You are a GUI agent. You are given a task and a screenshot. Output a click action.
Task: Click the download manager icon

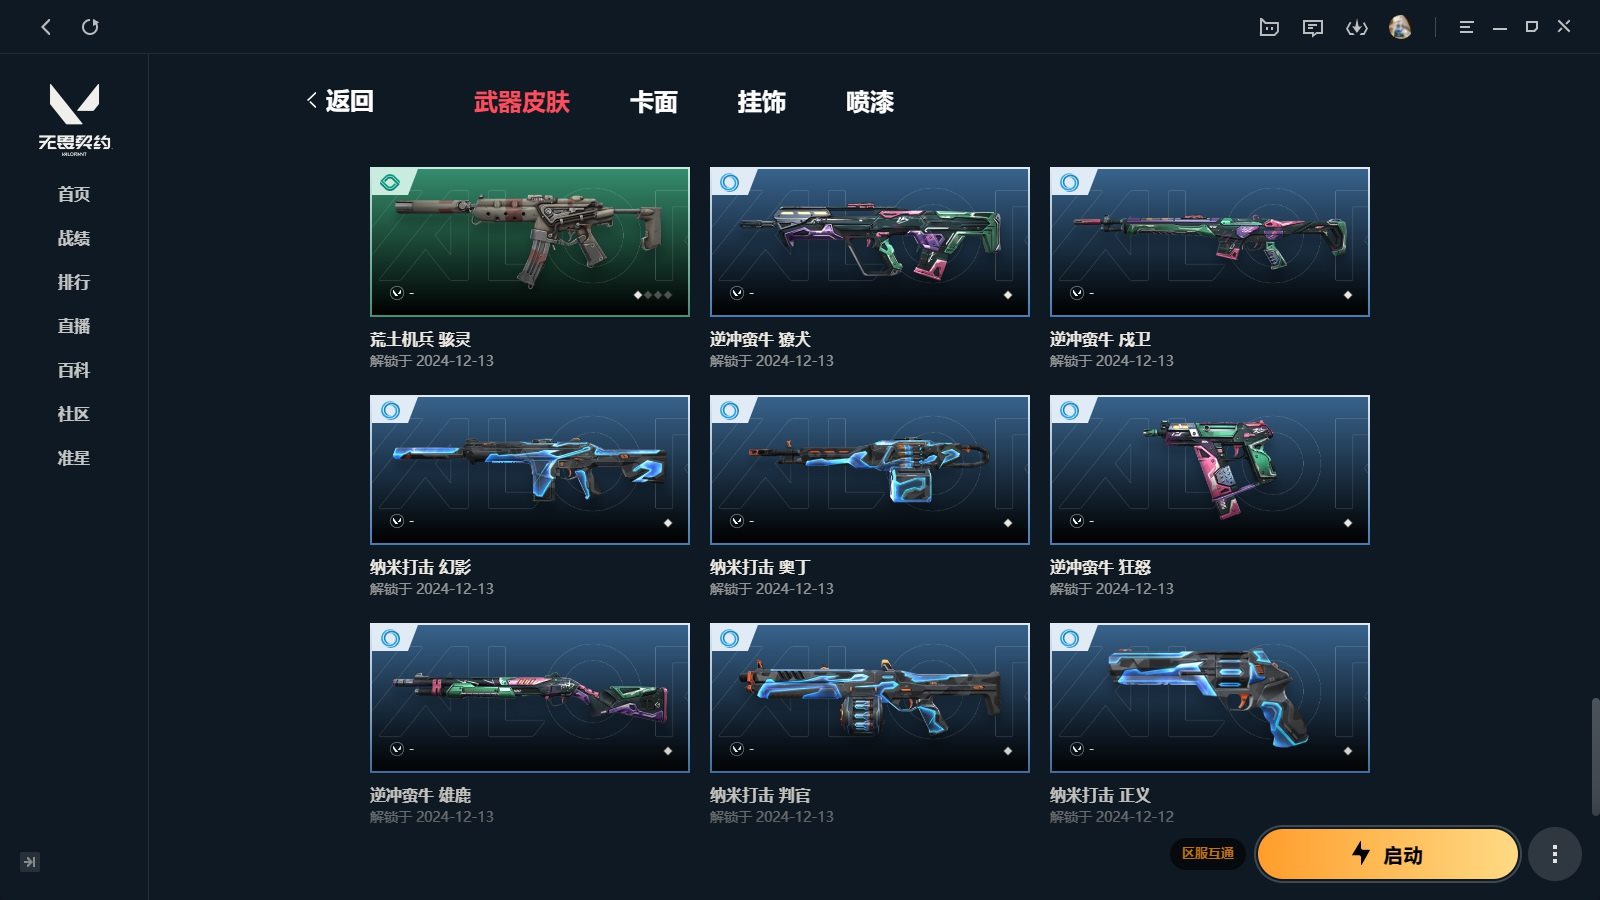pyautogui.click(x=1357, y=27)
